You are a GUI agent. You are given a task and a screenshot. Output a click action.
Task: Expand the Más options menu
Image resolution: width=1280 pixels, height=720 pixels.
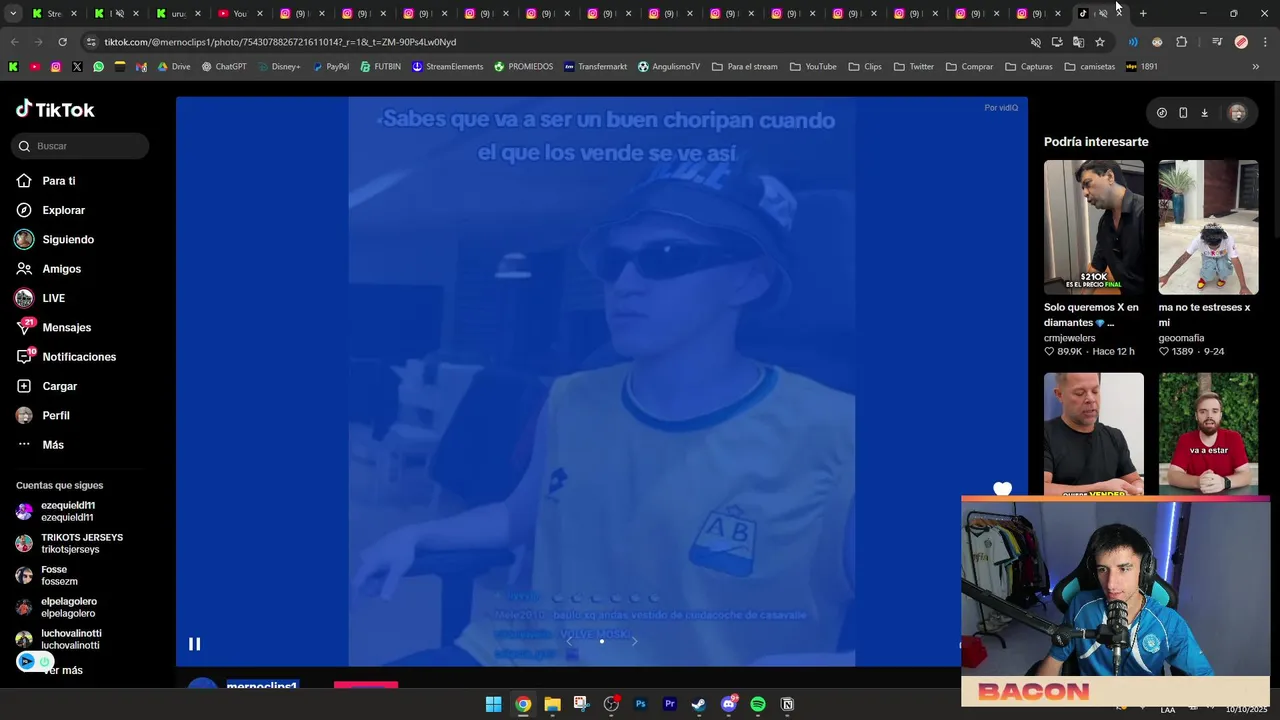40,445
